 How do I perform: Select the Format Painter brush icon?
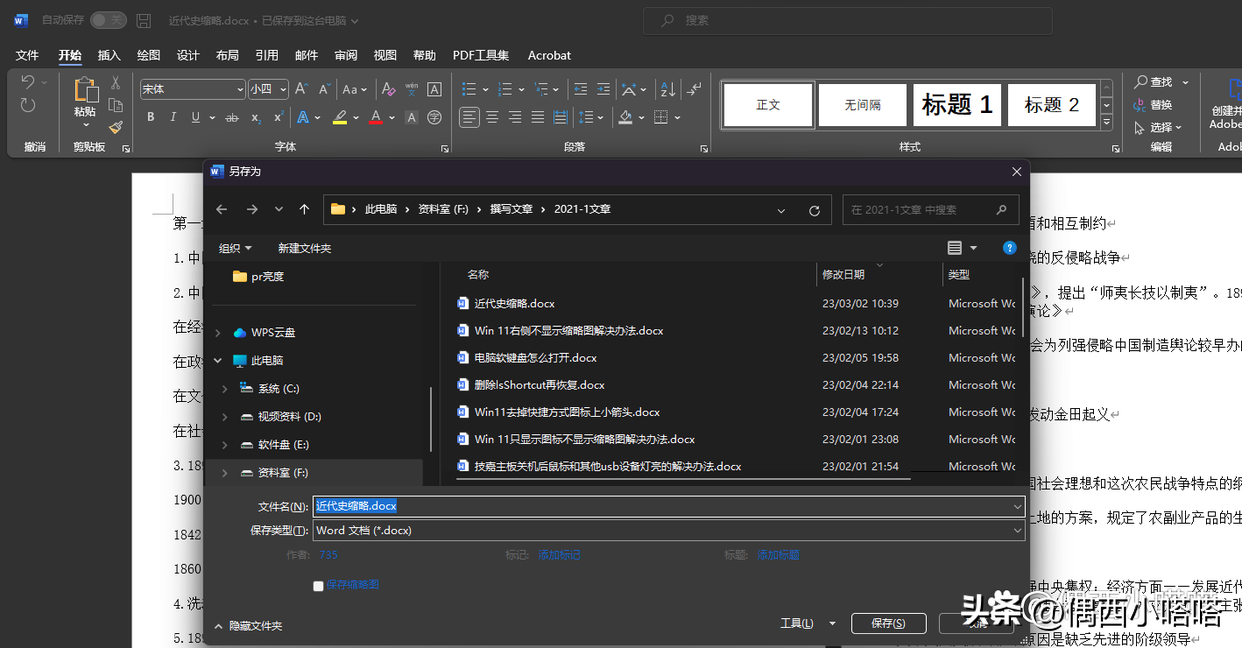tap(116, 127)
